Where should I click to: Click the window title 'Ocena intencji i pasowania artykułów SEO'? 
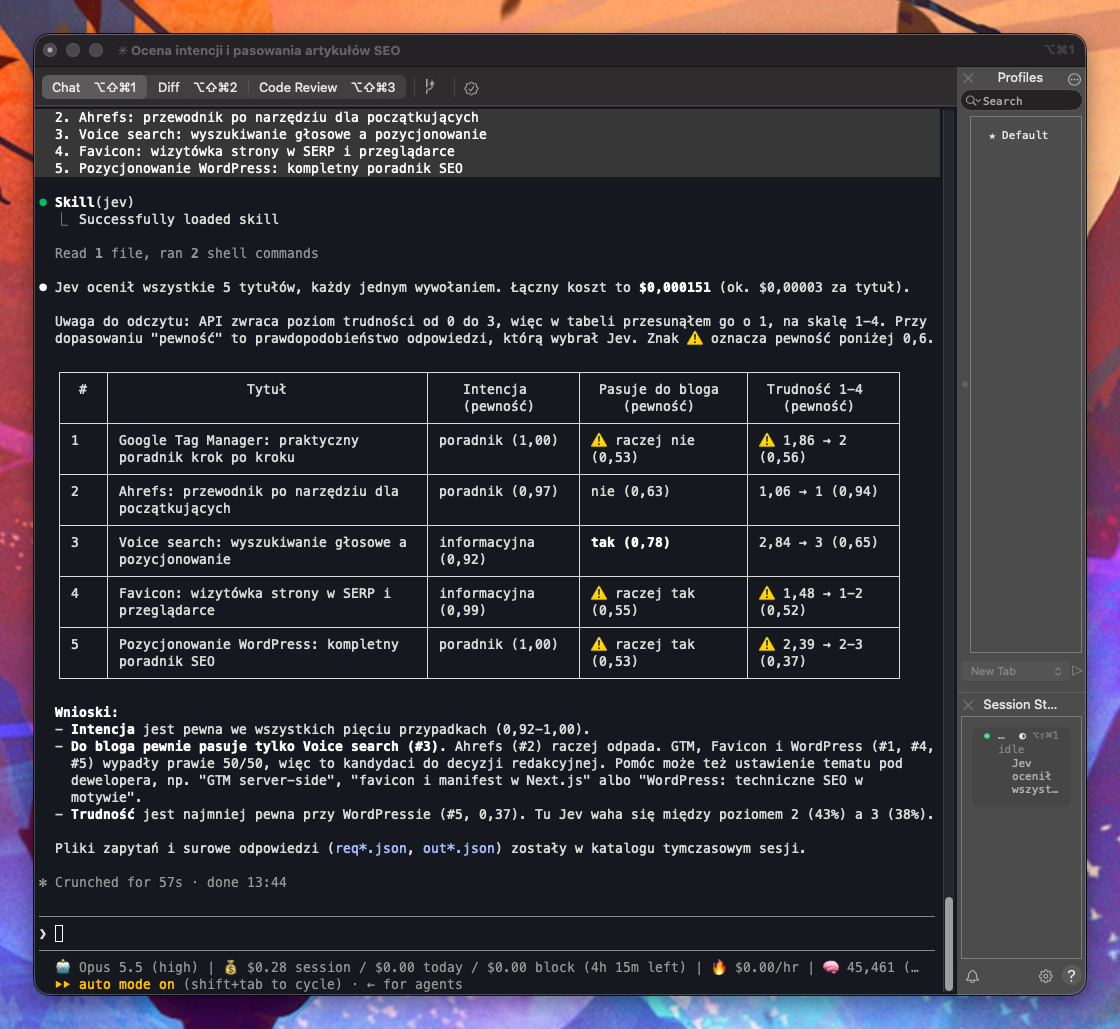[x=266, y=50]
